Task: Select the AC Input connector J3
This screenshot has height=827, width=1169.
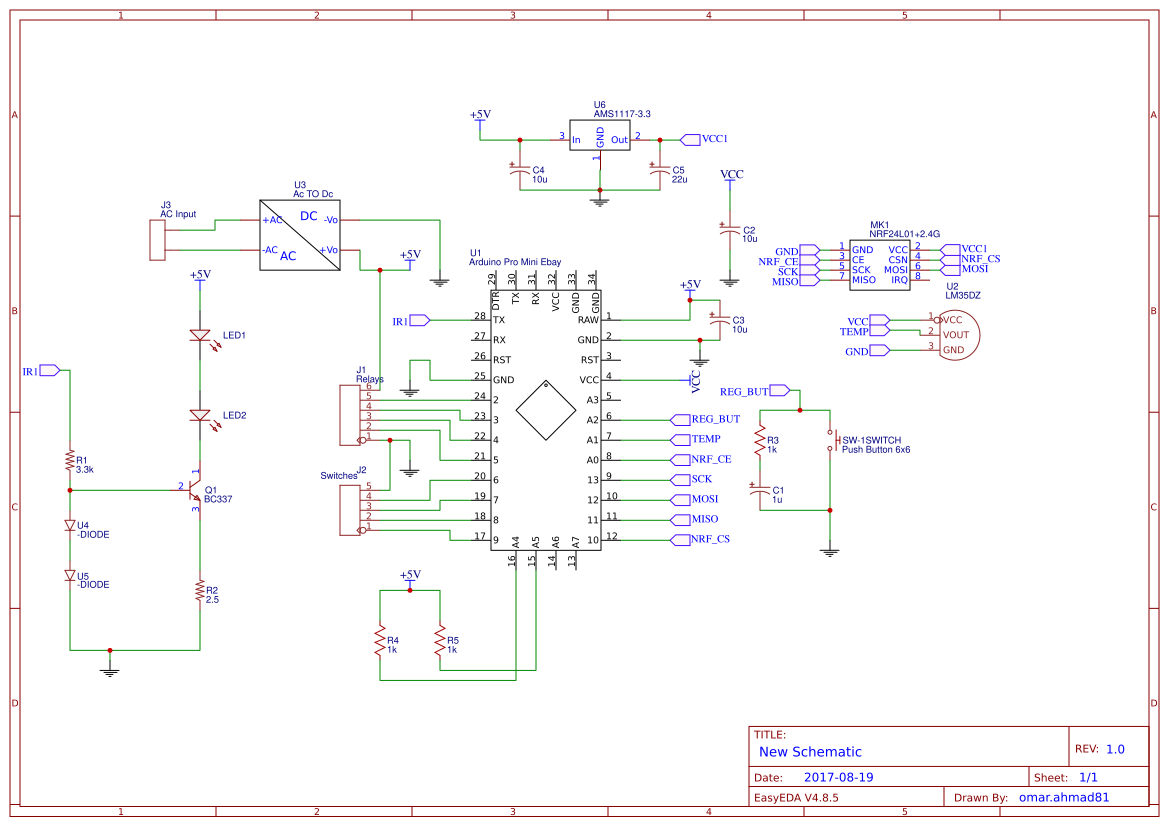Action: coord(157,240)
